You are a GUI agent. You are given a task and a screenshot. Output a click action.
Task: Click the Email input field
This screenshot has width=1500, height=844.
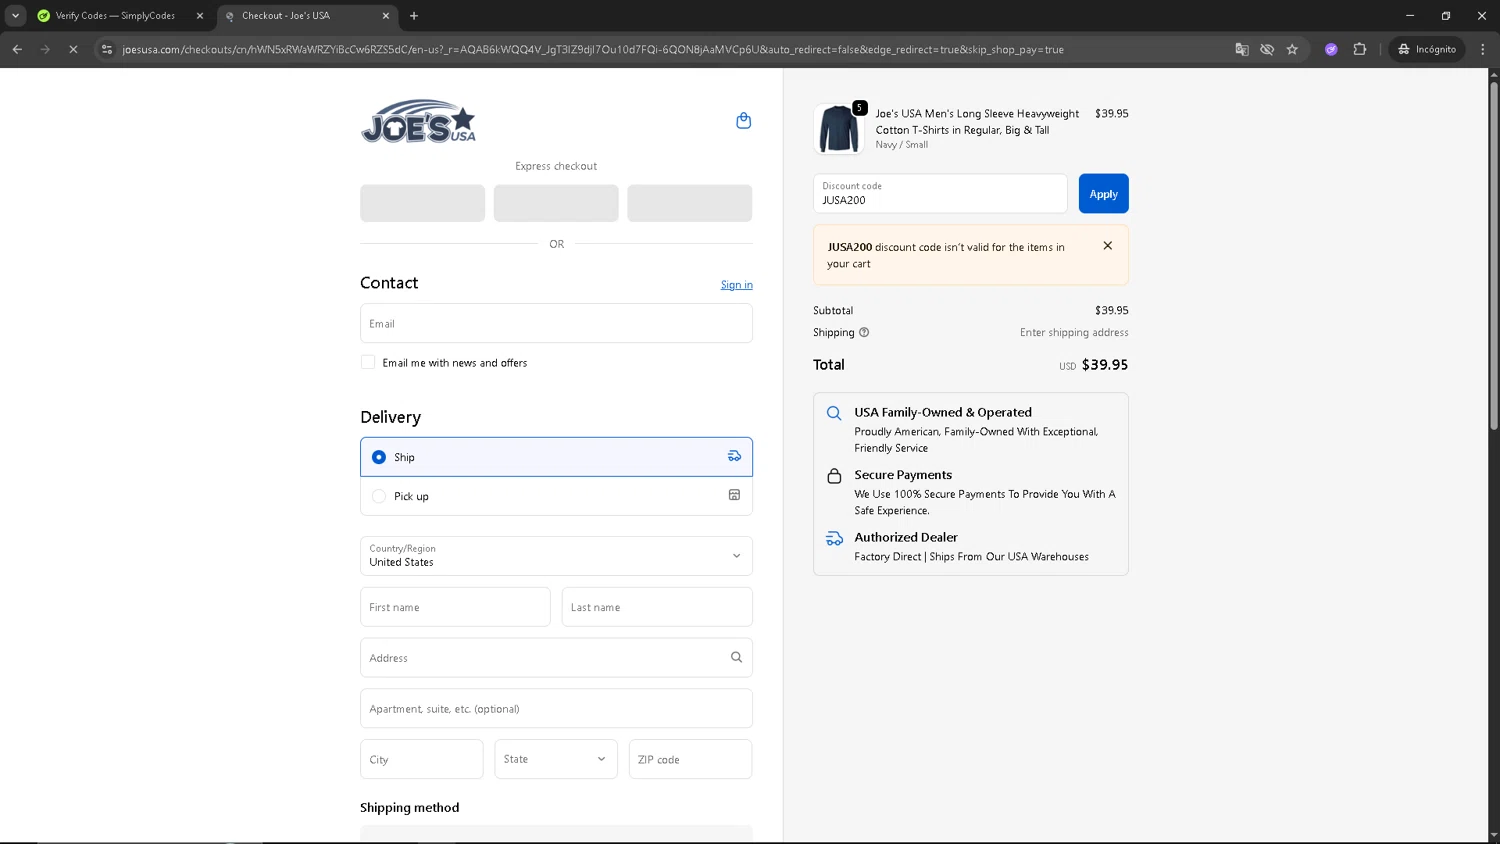click(x=556, y=323)
